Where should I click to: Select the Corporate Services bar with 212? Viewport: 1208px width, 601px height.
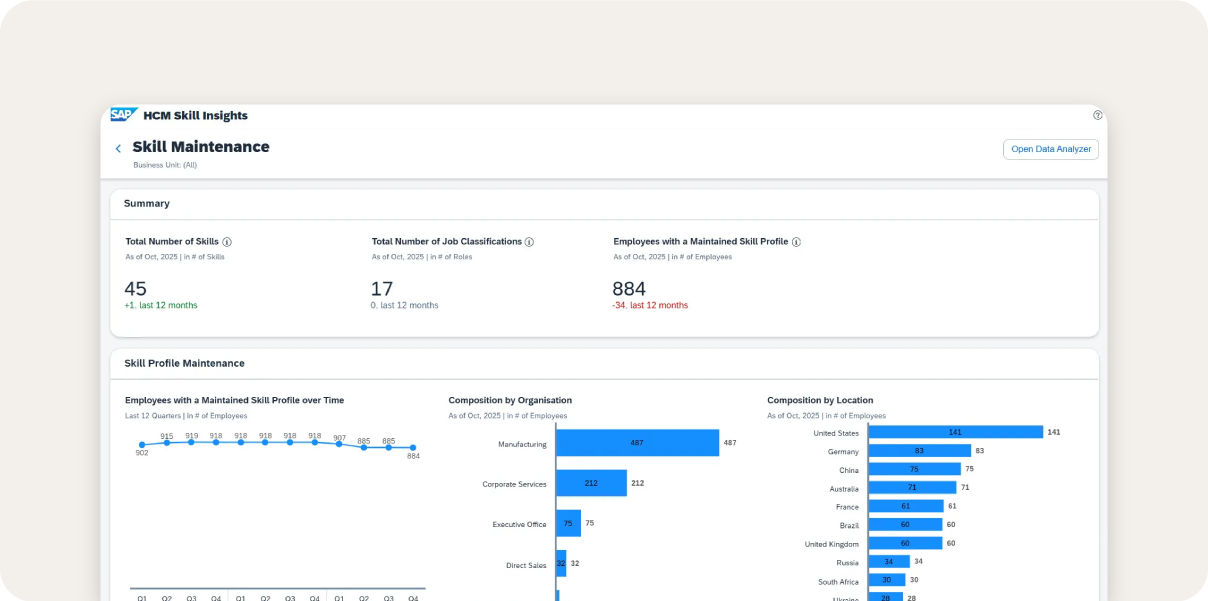point(591,483)
